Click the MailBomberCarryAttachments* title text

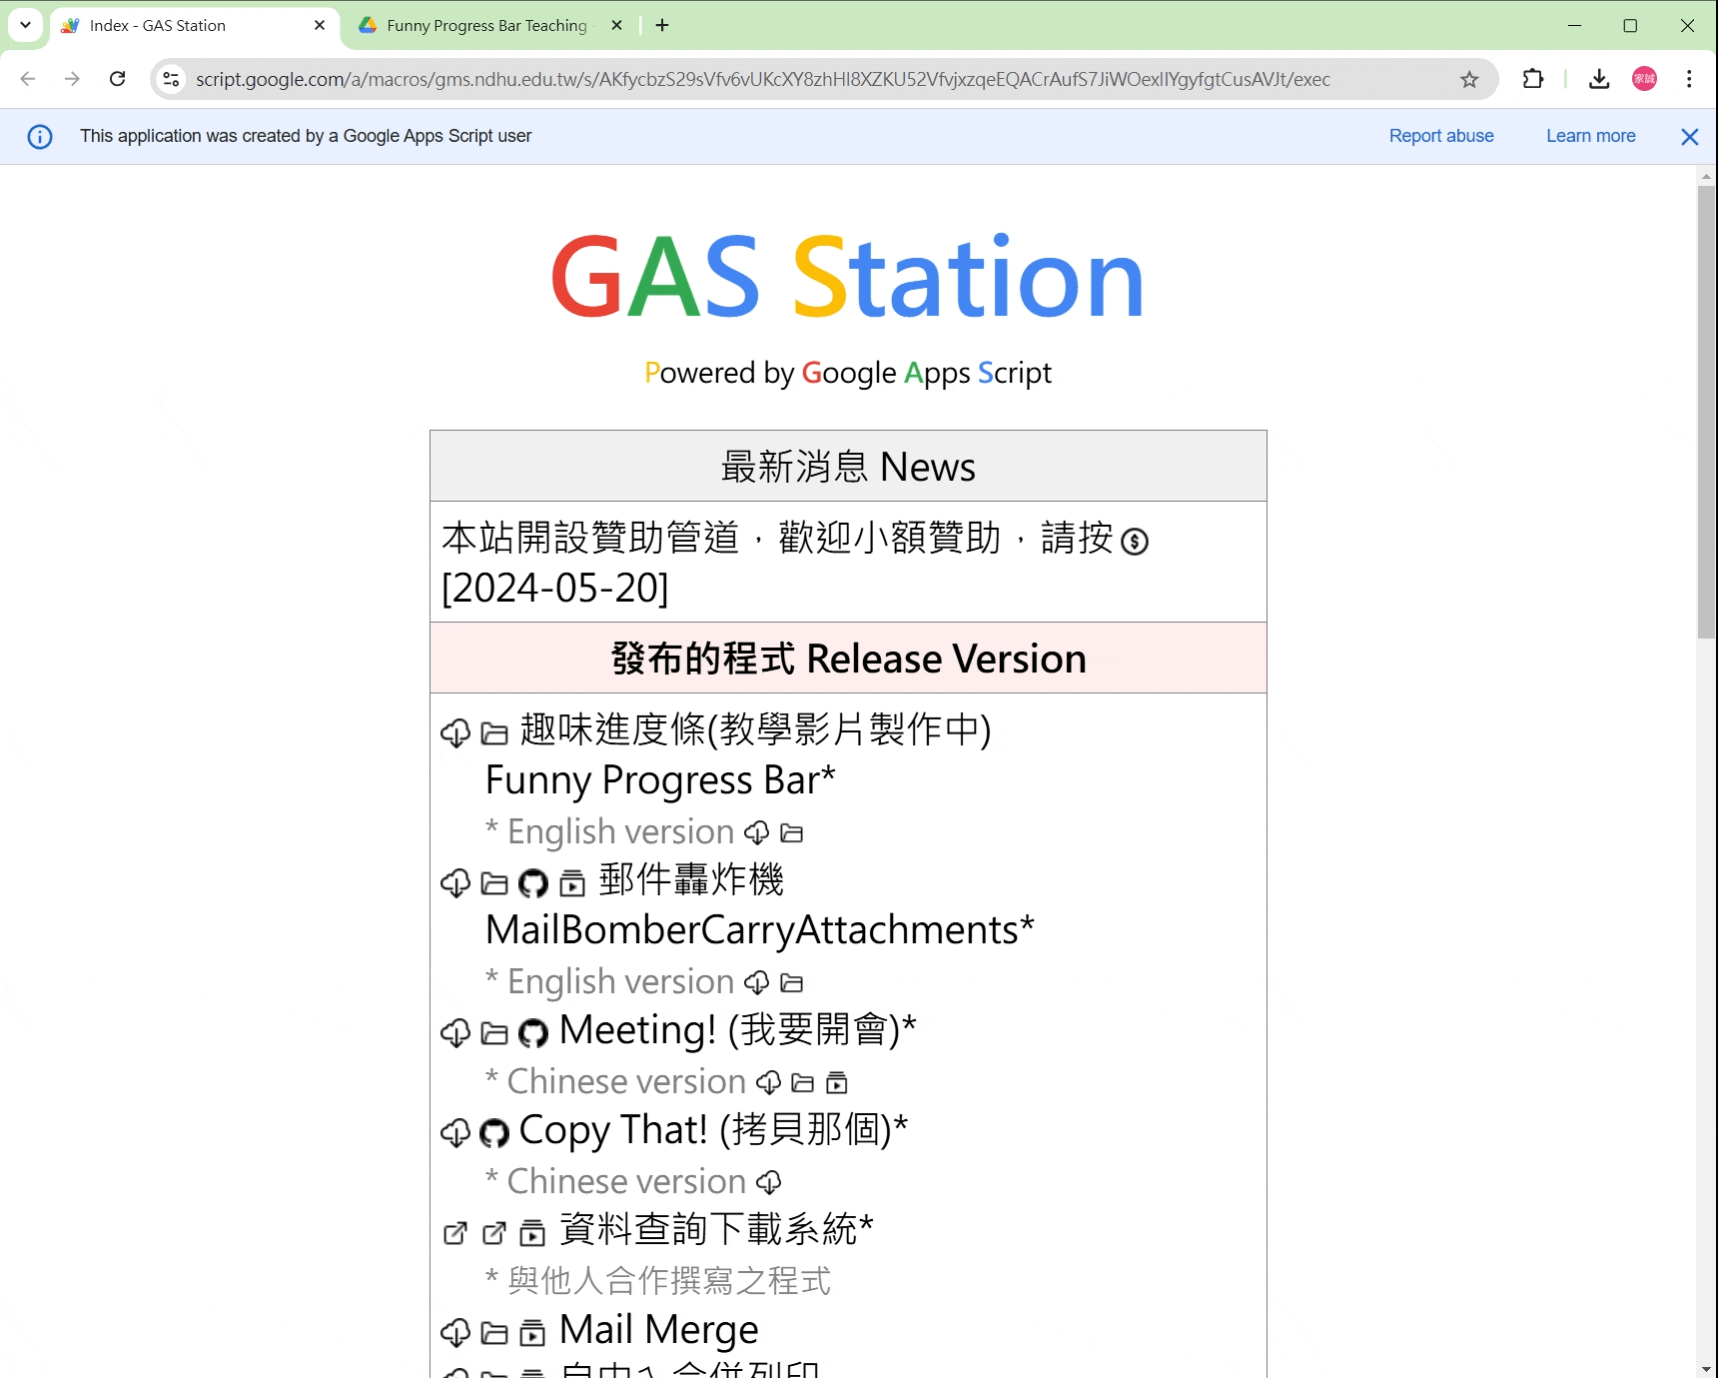(x=760, y=930)
